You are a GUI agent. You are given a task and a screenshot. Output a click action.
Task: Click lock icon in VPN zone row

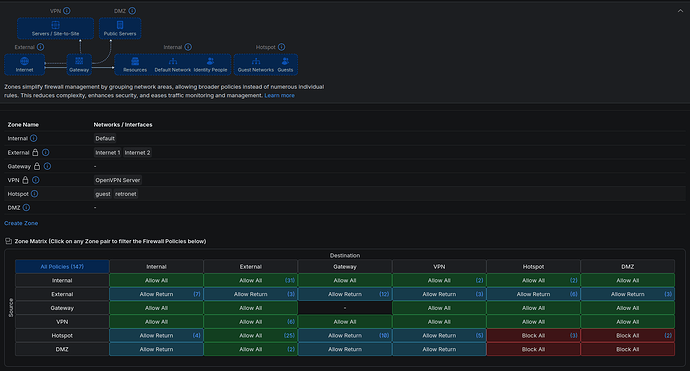(x=25, y=180)
